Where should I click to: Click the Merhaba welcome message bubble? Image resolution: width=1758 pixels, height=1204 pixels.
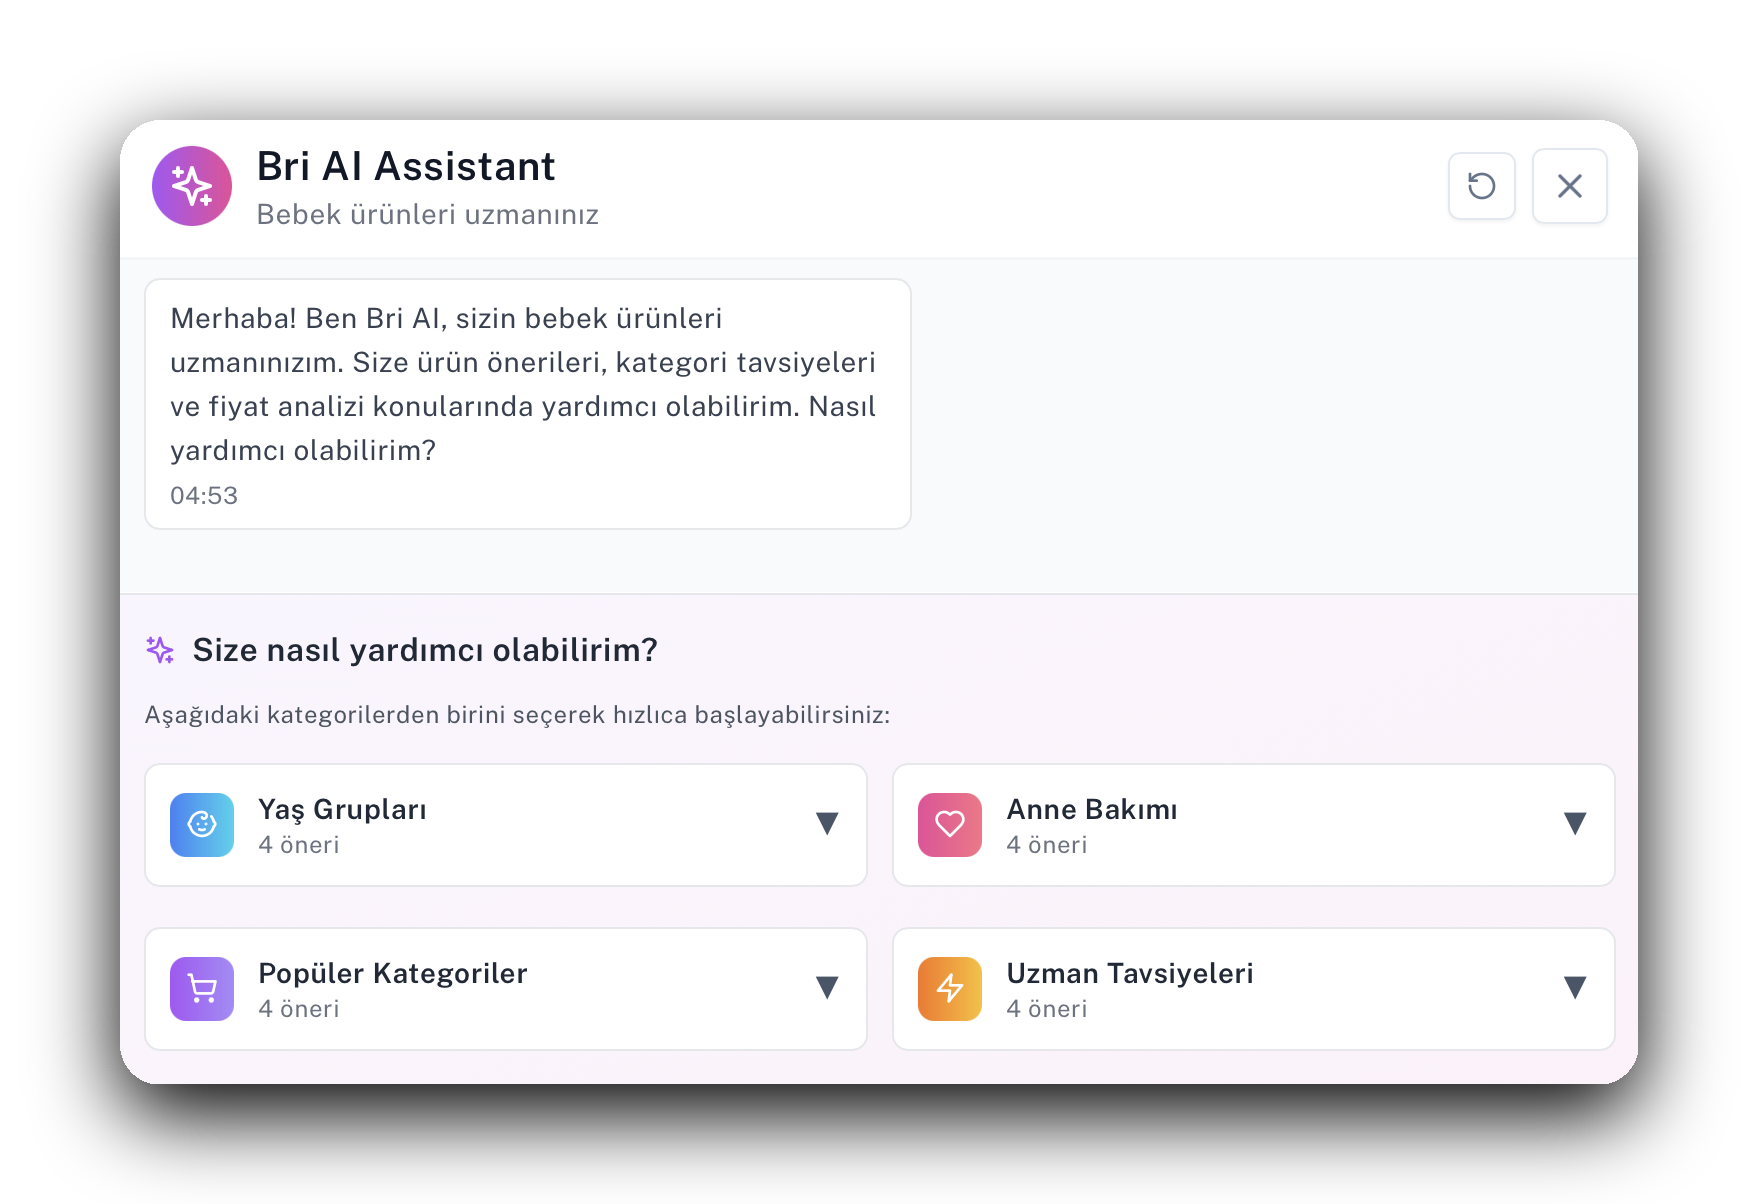[x=527, y=385]
